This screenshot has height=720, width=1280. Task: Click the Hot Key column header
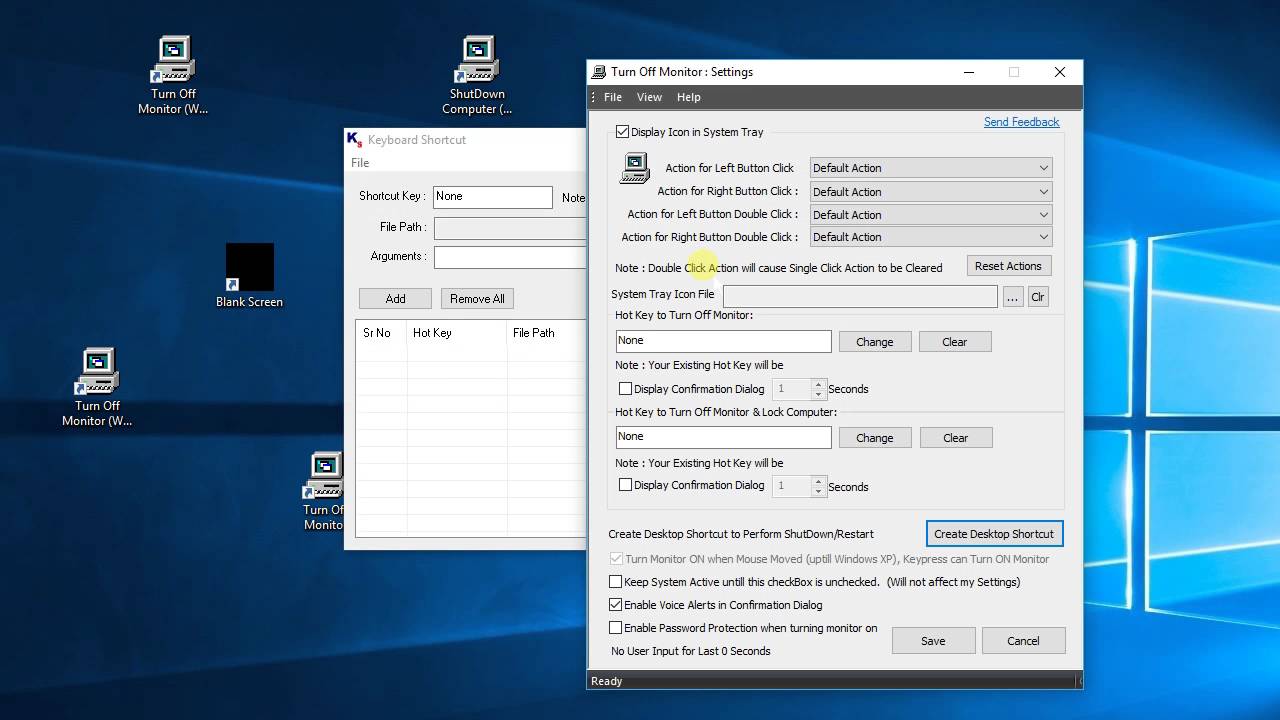[457, 333]
